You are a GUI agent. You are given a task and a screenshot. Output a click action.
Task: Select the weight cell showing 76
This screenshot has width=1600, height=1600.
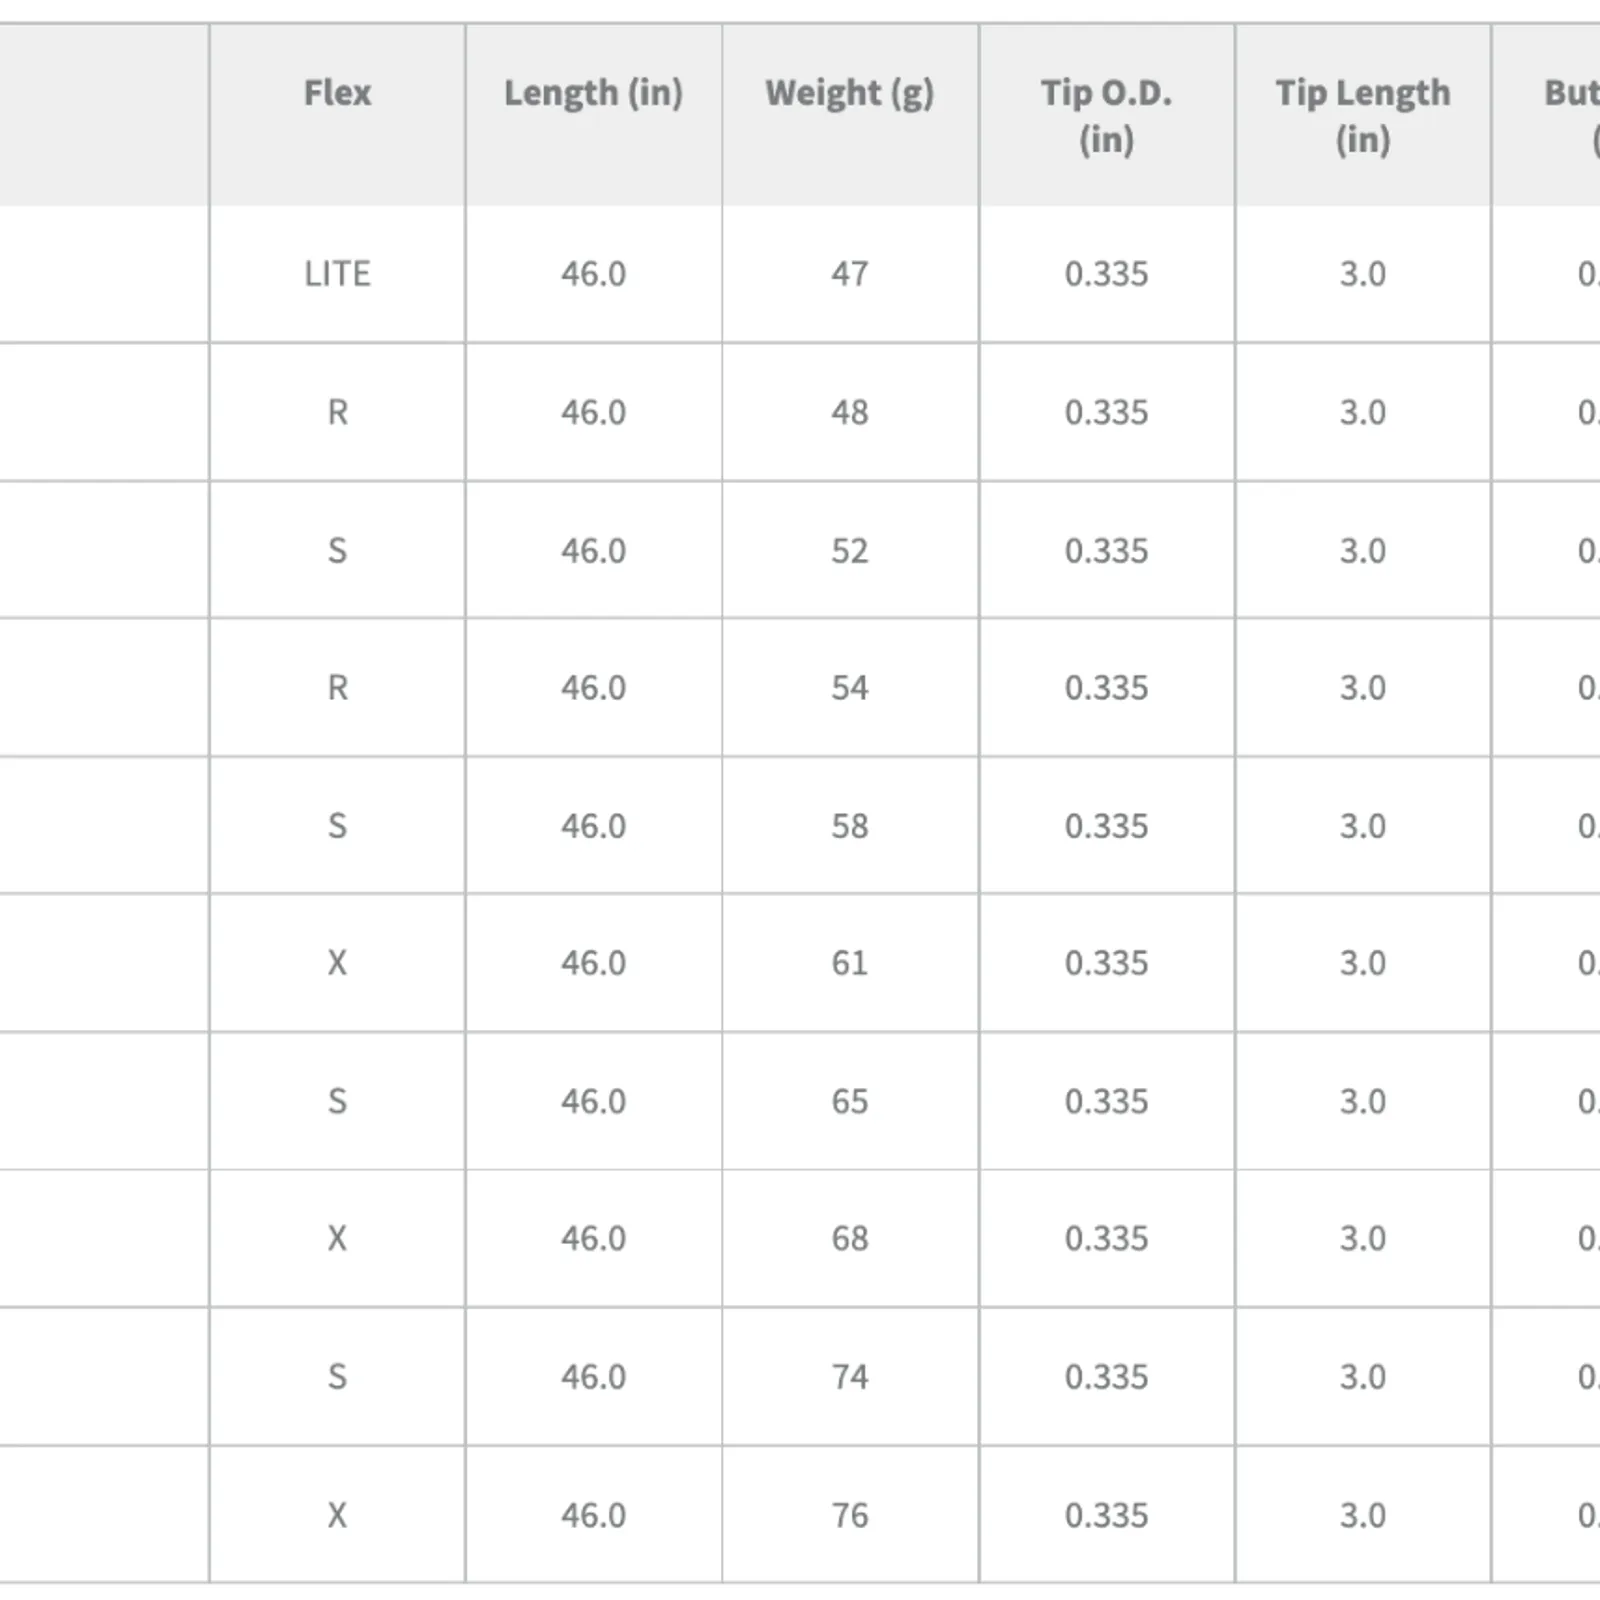pyautogui.click(x=850, y=1514)
